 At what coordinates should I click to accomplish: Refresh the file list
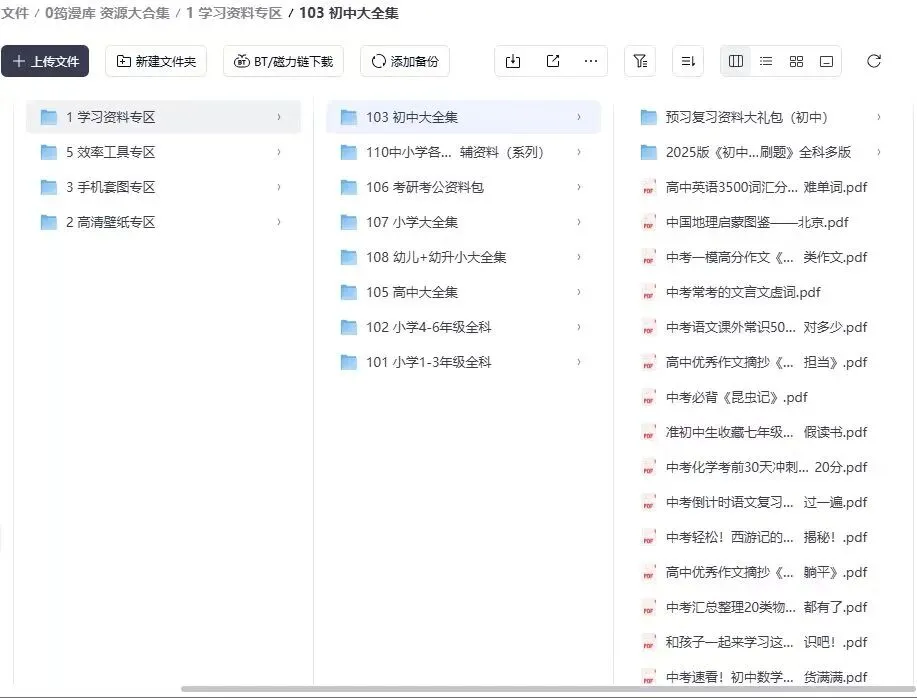point(874,61)
